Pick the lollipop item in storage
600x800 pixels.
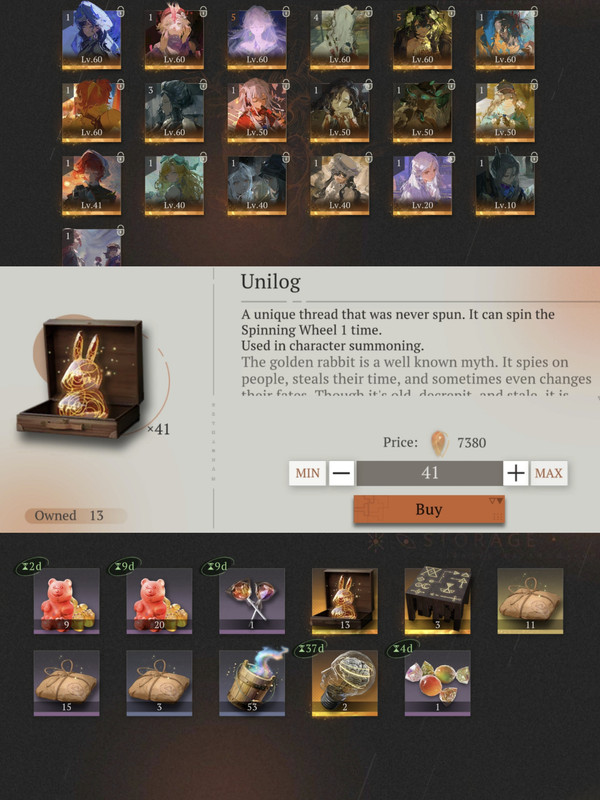(252, 601)
